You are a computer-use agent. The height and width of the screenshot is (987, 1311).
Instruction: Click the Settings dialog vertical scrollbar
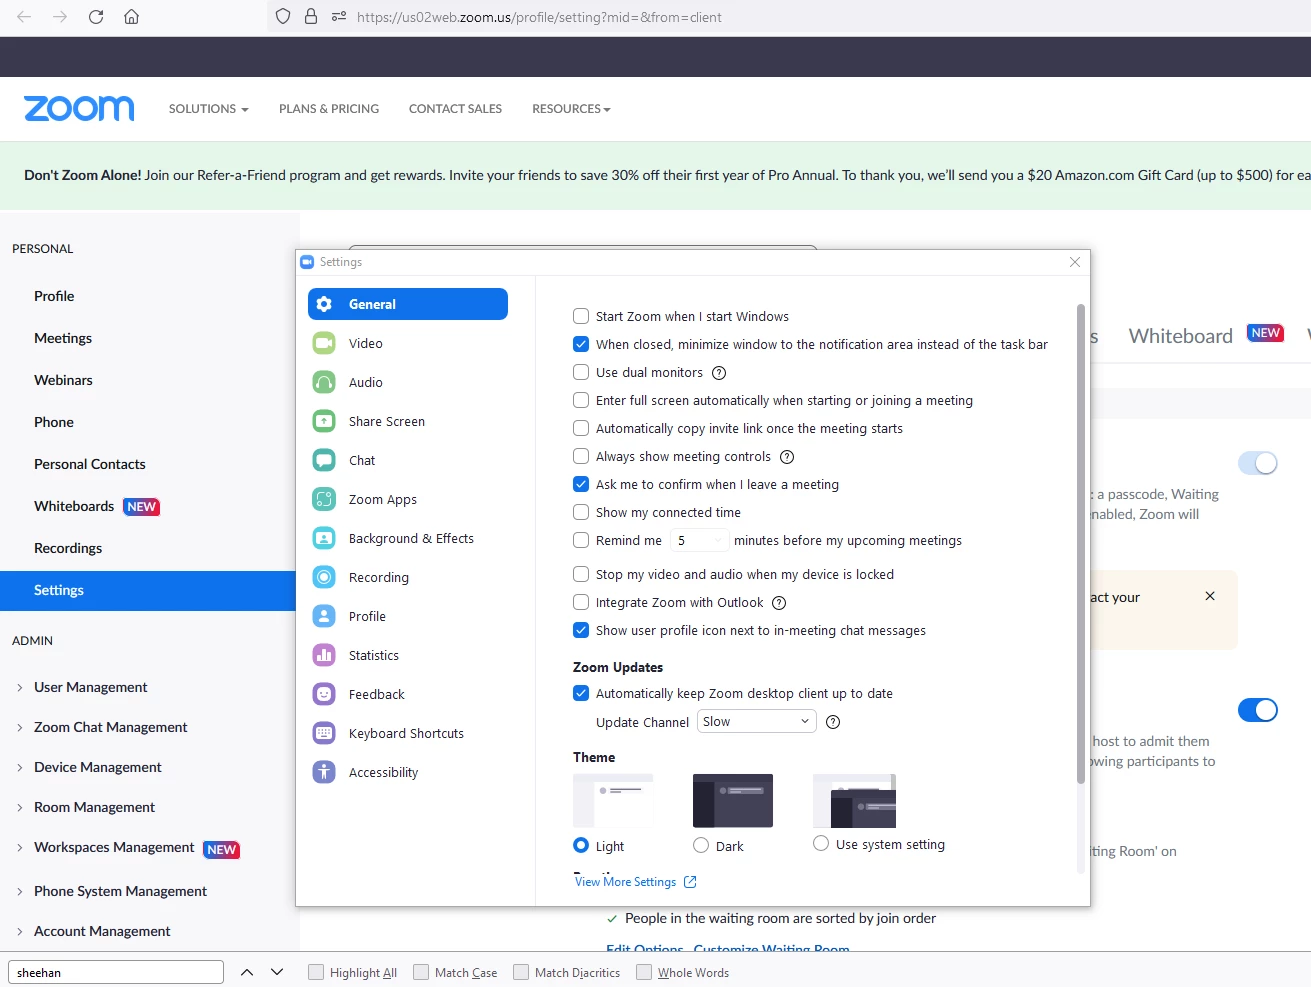click(x=1080, y=545)
